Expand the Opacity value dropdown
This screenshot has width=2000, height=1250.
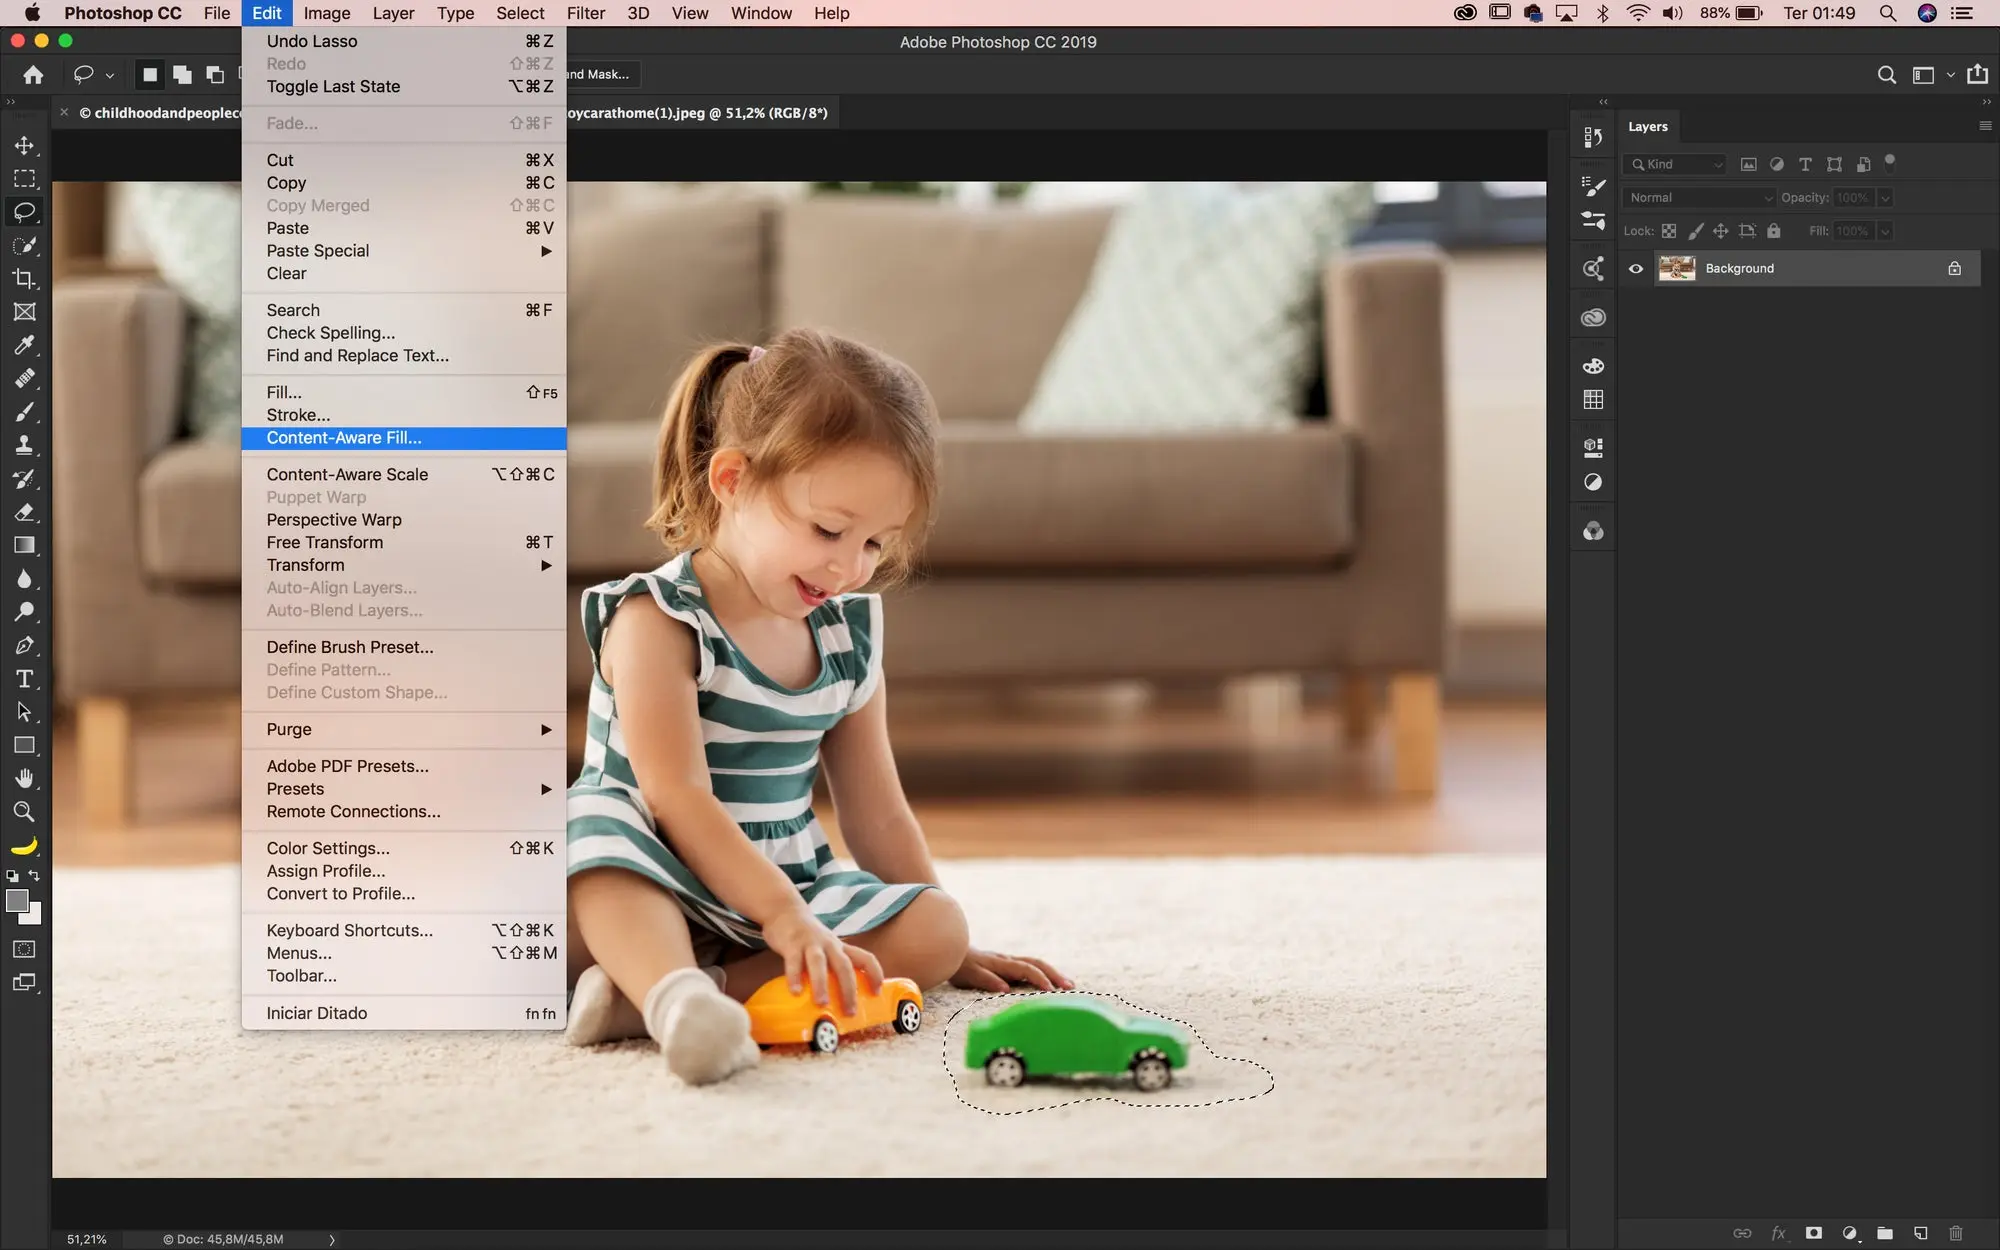1885,198
